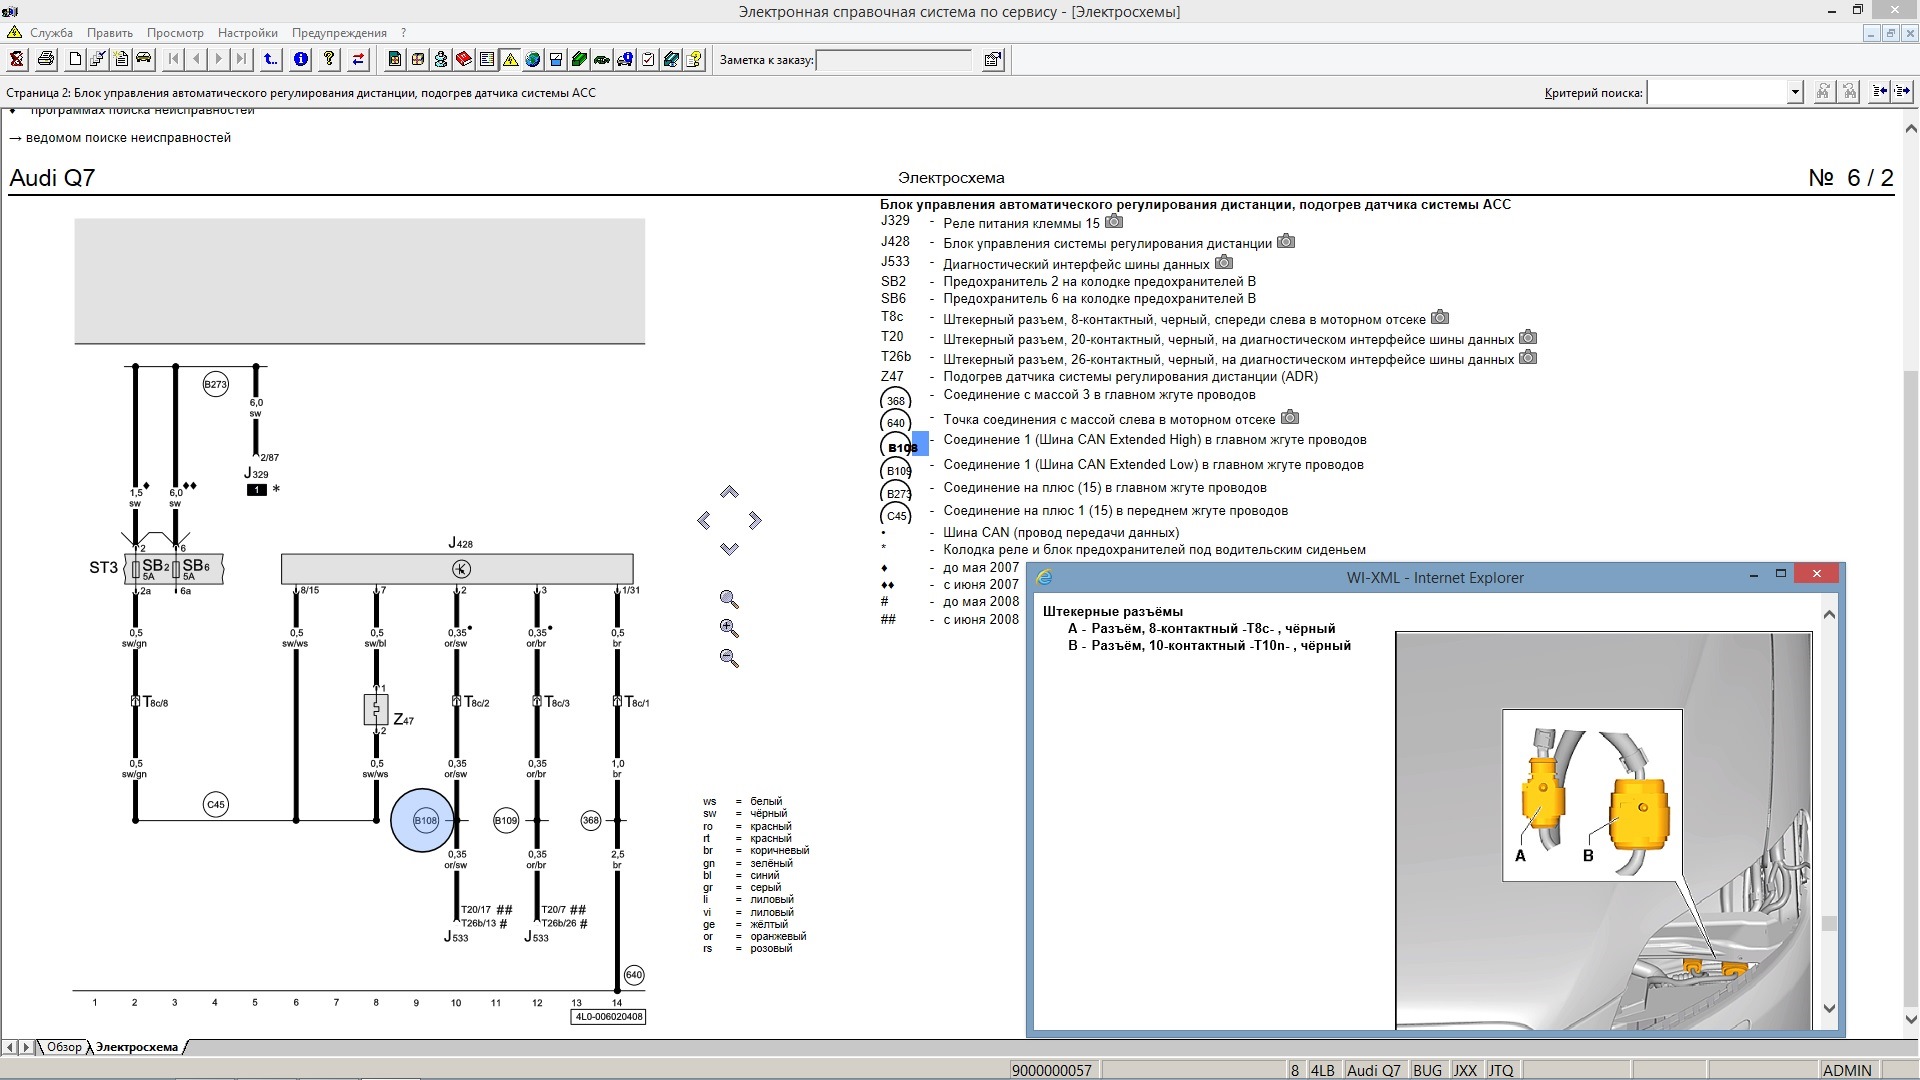
Task: Click the highlighted B108 connection node in diagram
Action: (x=423, y=820)
